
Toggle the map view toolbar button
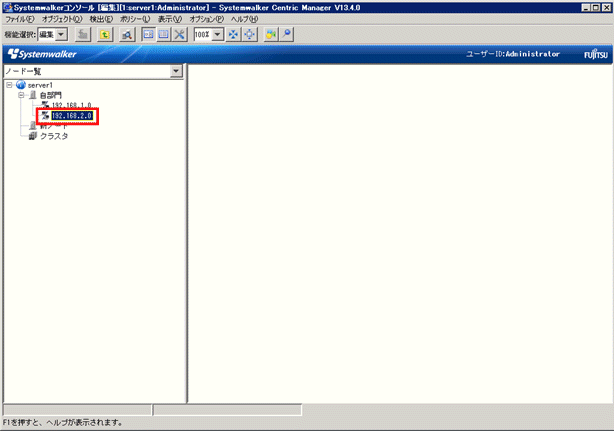pos(148,34)
